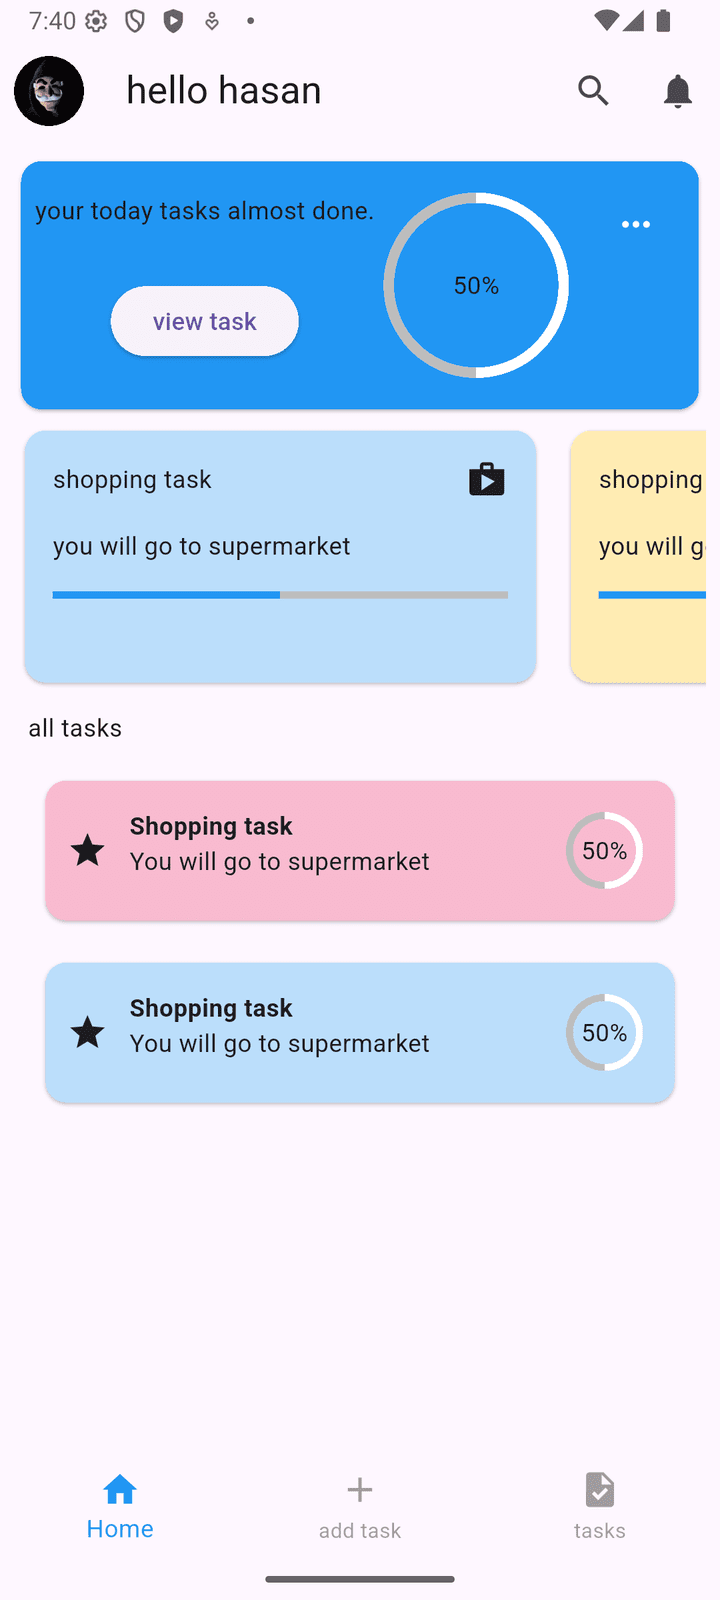The image size is (720, 1600).
Task: Open notifications bell icon
Action: coord(677,91)
